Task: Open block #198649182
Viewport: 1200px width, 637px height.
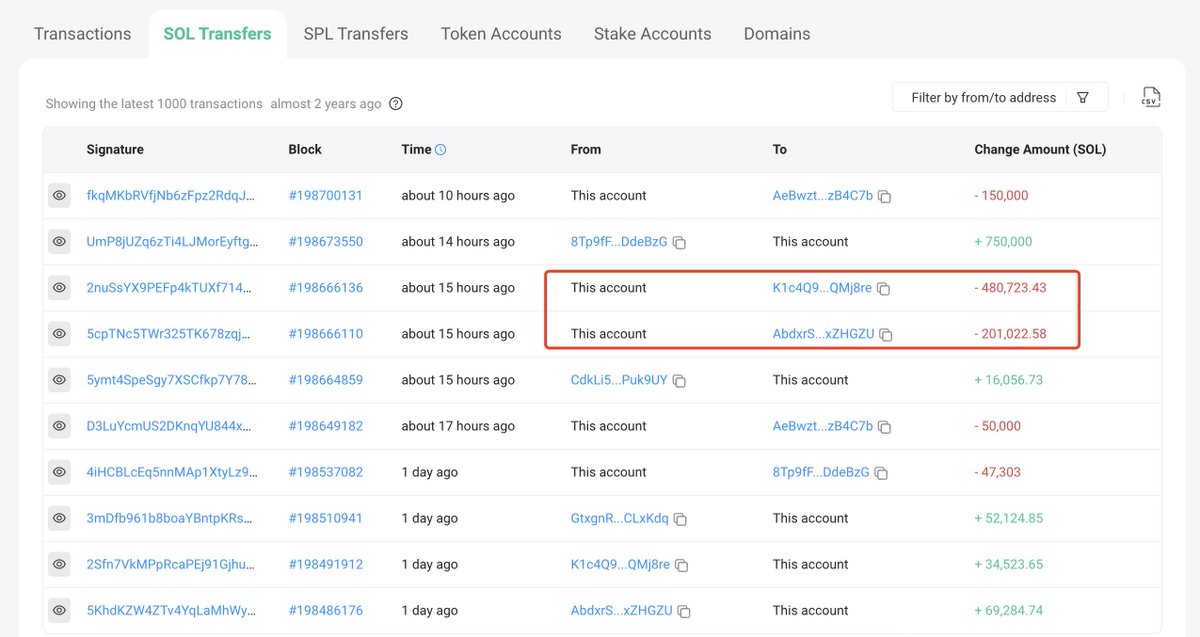Action: [325, 426]
